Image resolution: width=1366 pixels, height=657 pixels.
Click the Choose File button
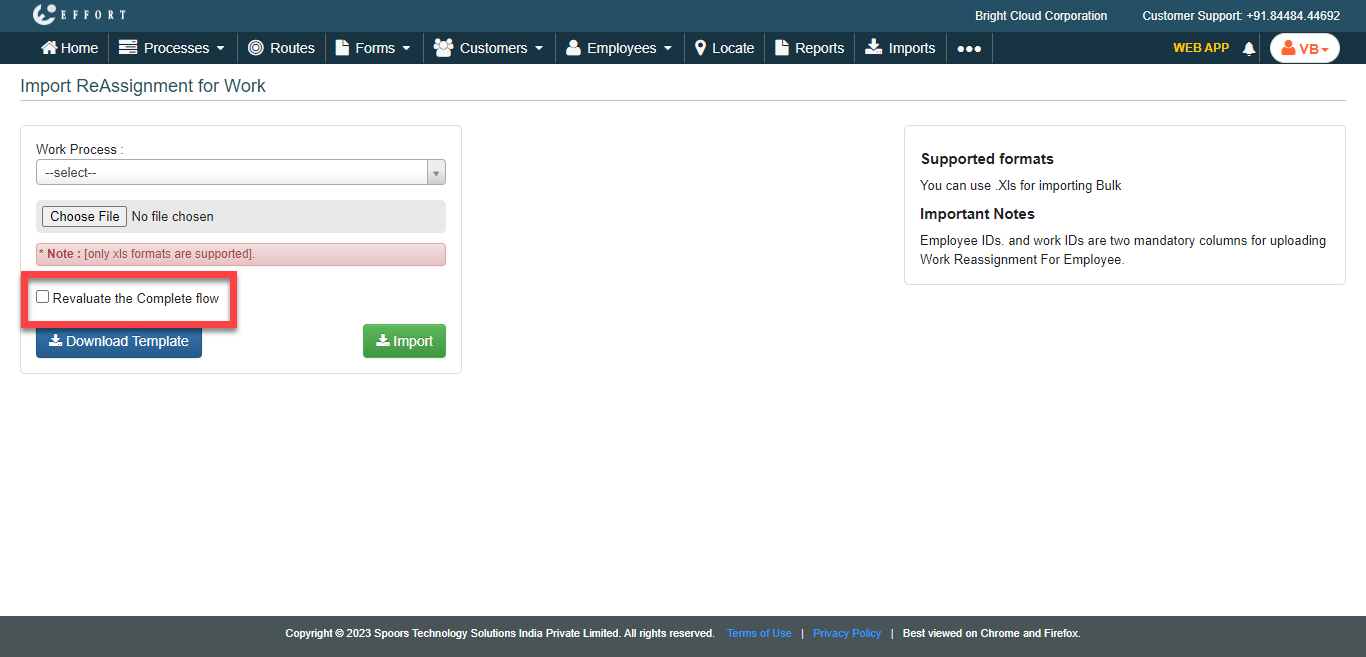point(85,216)
